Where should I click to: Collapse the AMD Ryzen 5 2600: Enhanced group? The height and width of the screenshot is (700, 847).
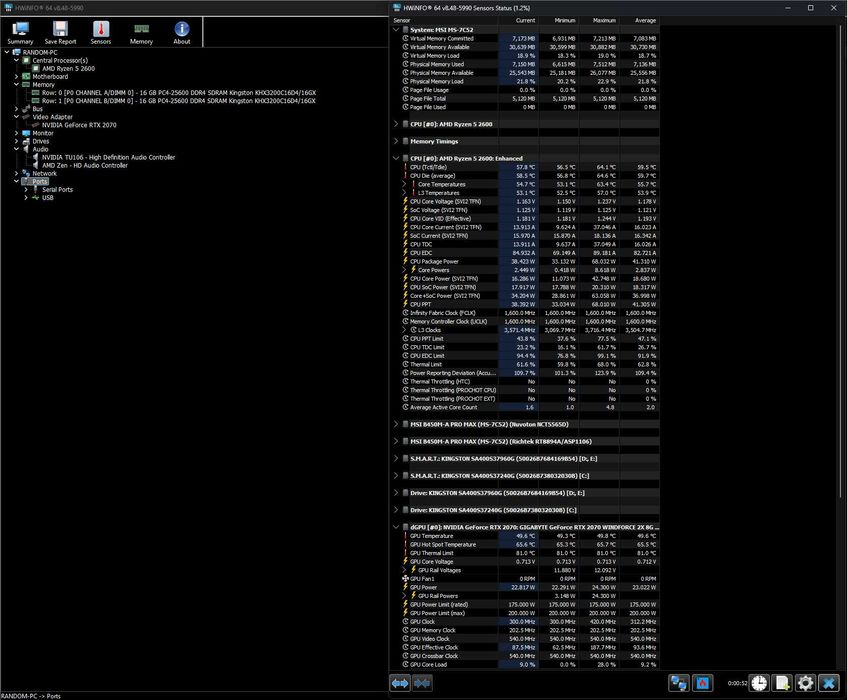pyautogui.click(x=396, y=158)
